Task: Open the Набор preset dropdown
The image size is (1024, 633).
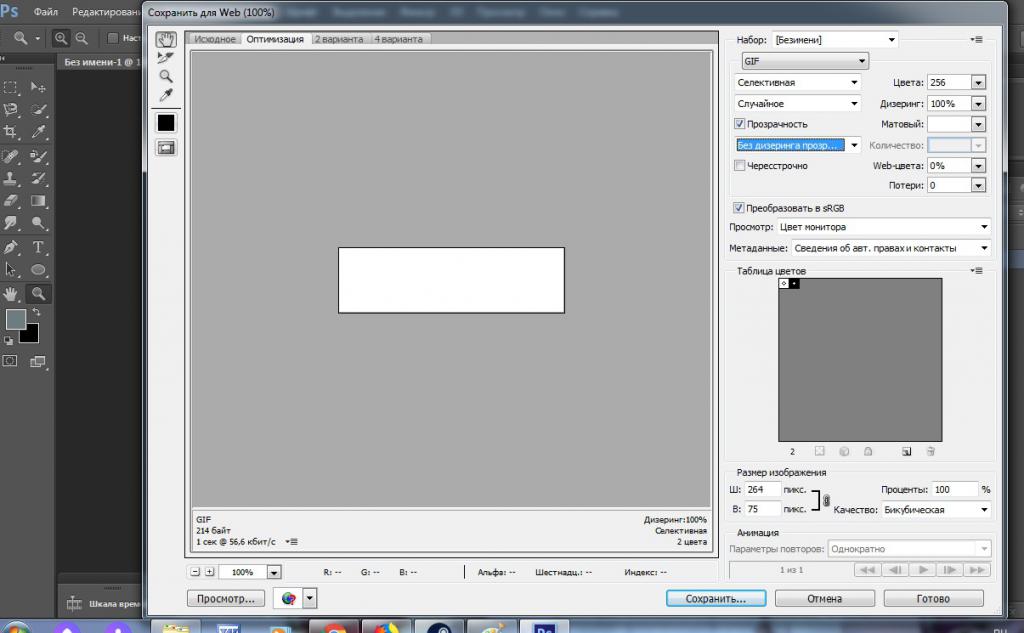Action: pyautogui.click(x=835, y=40)
